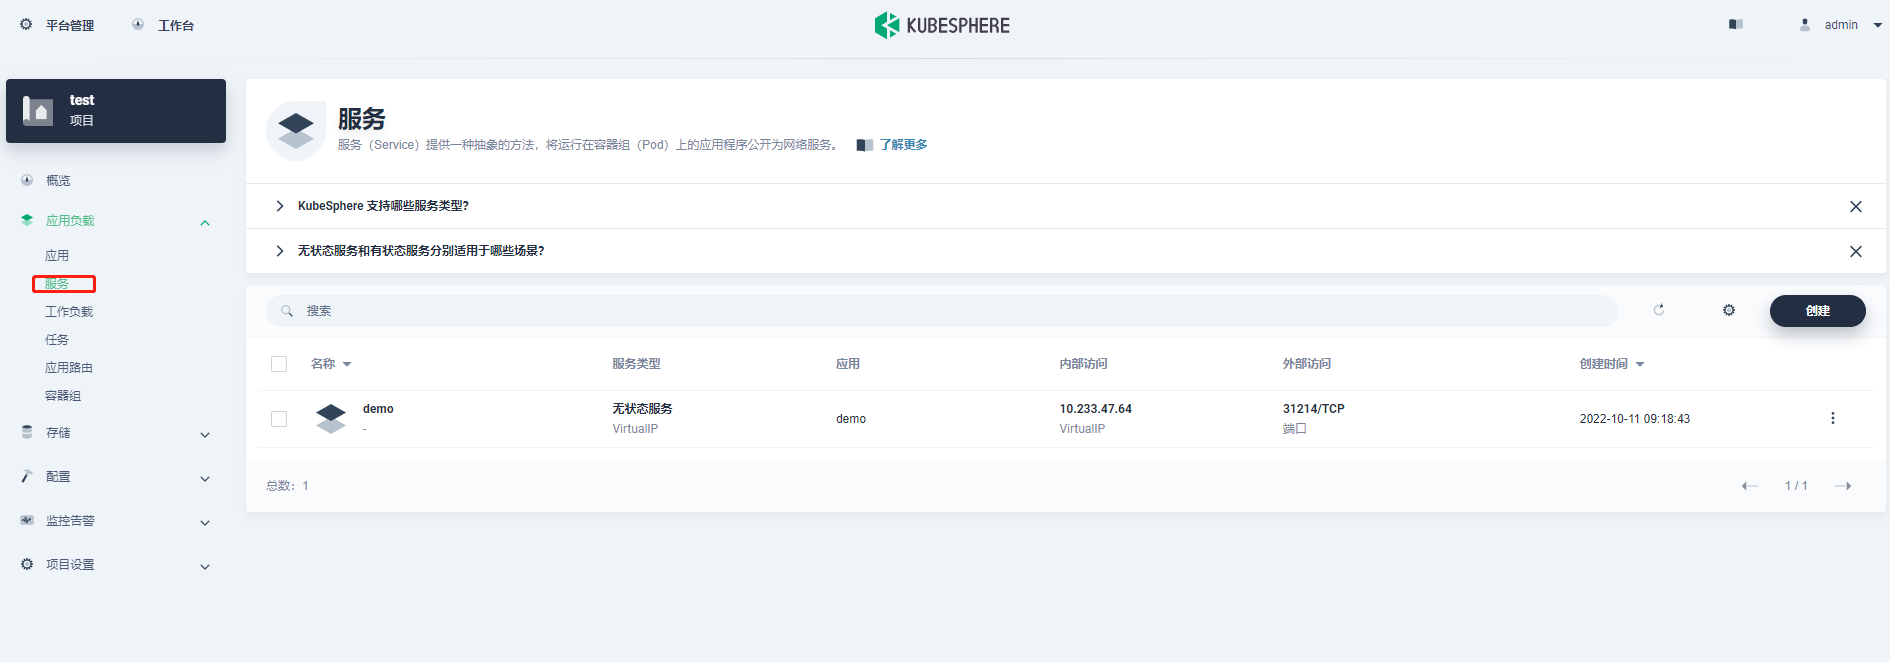
Task: Open 工作负载 in the sidebar
Action: click(69, 312)
